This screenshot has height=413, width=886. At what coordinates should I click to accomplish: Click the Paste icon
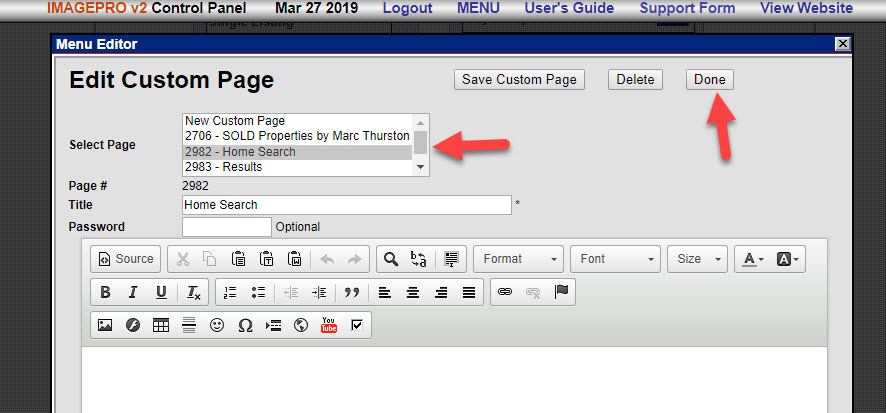pos(238,259)
